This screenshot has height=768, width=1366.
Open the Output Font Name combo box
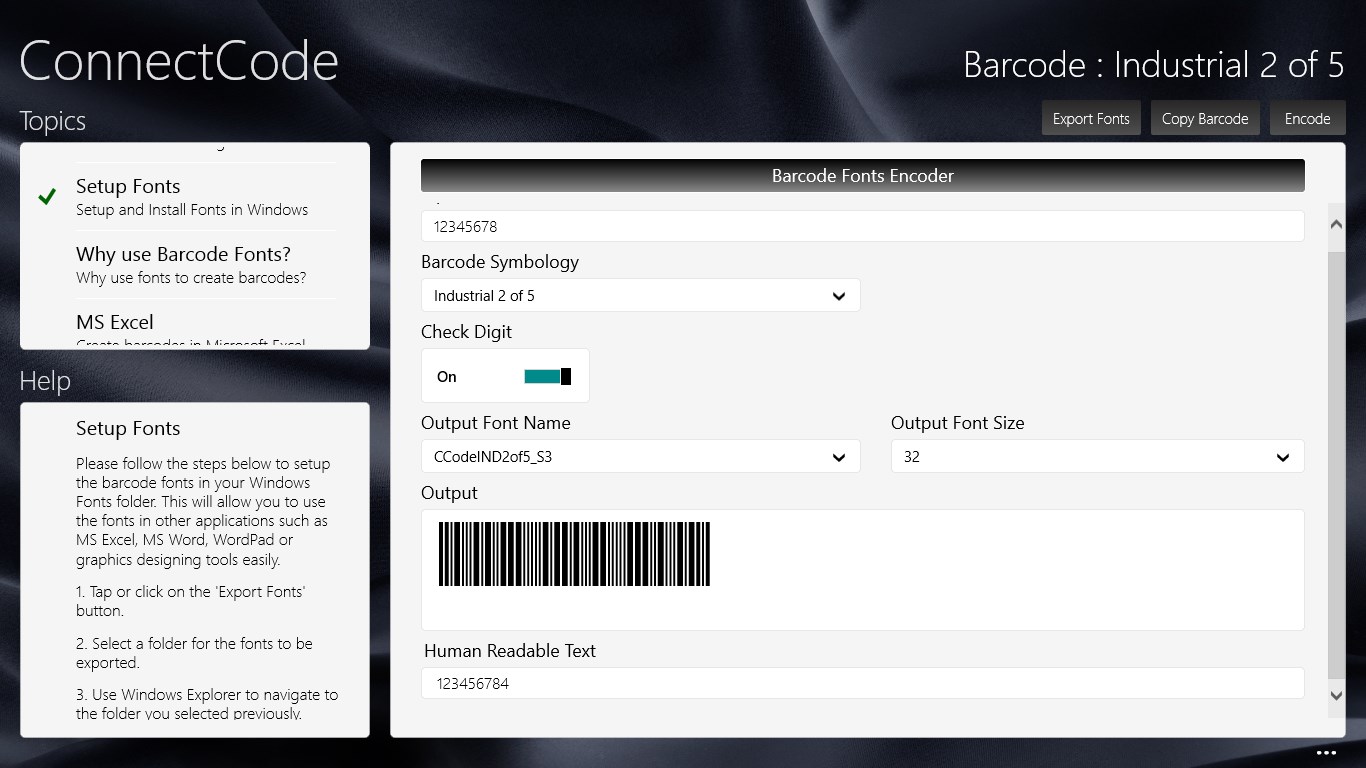640,456
